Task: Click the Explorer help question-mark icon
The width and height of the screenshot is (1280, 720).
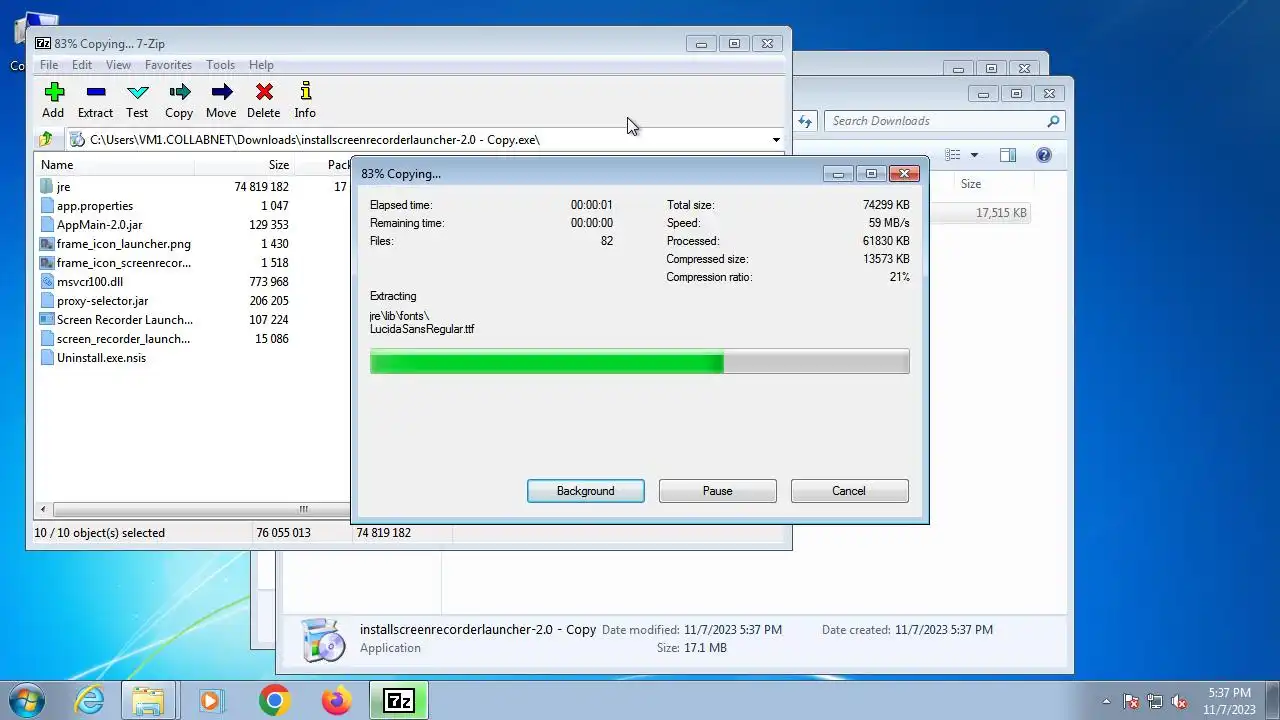Action: click(x=1044, y=155)
